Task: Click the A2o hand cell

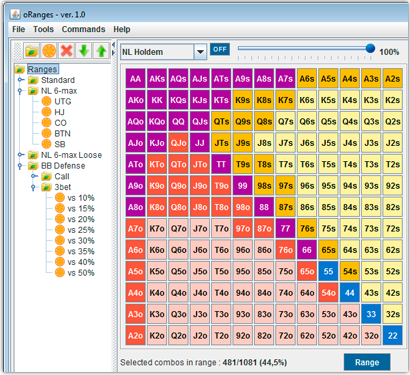Action: coord(135,335)
